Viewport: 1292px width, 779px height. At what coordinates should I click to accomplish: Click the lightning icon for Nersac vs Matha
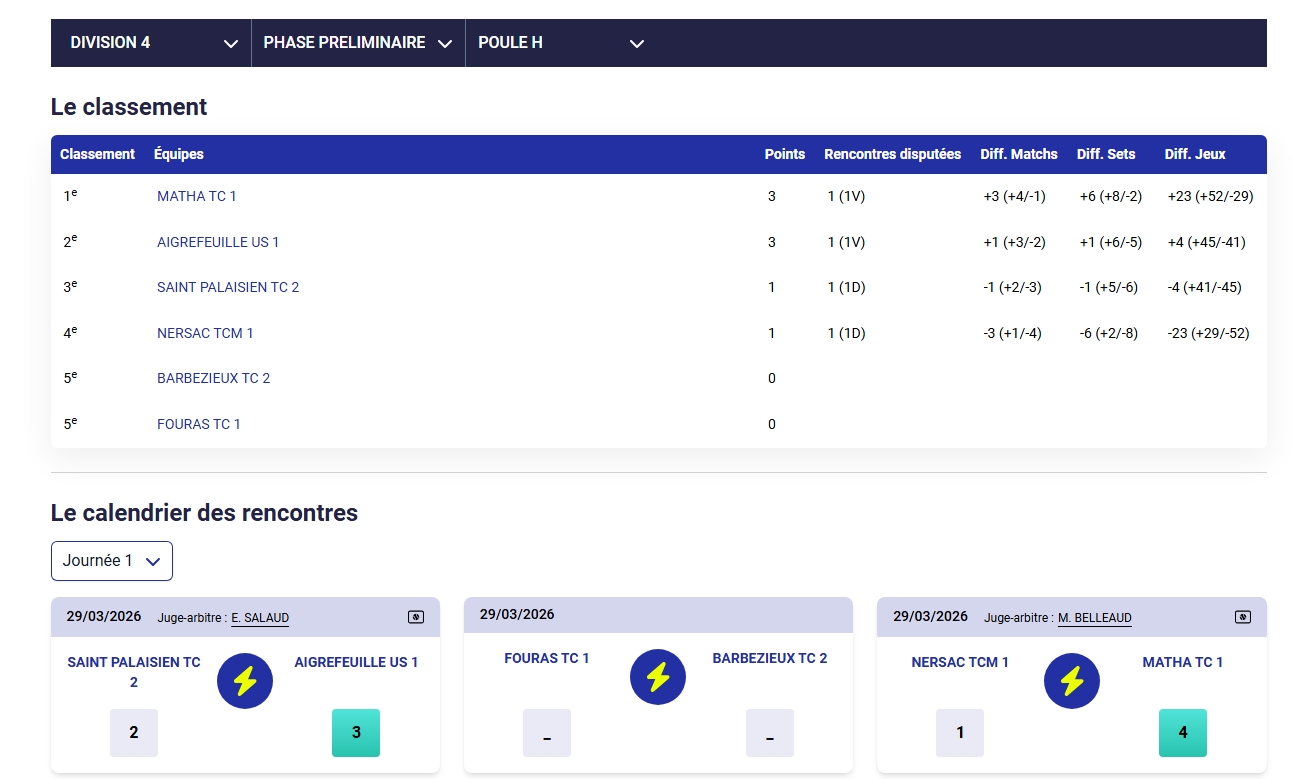click(x=1071, y=681)
